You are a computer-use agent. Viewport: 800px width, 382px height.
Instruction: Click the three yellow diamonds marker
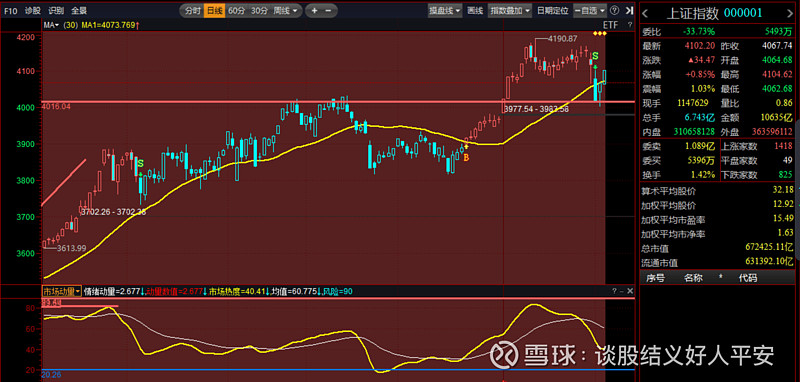coord(600,34)
